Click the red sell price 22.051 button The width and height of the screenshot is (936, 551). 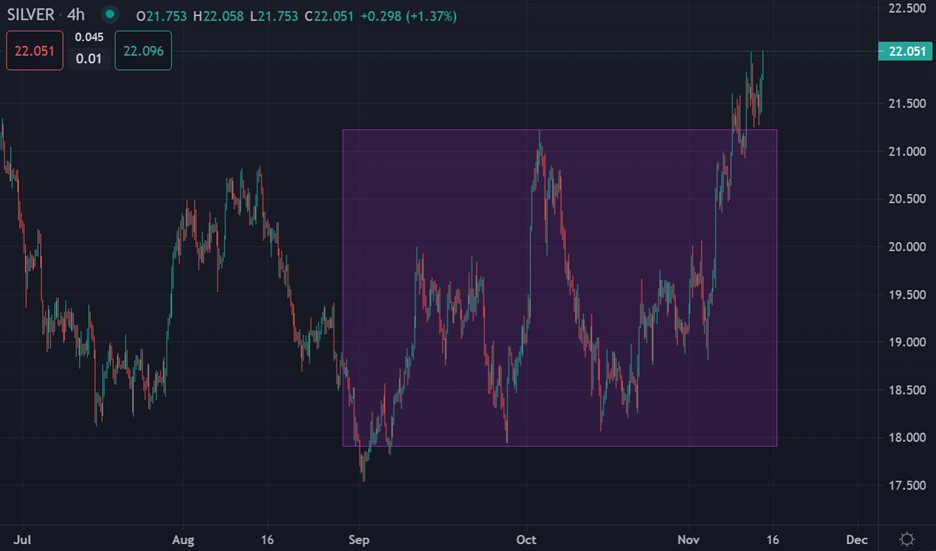[35, 51]
